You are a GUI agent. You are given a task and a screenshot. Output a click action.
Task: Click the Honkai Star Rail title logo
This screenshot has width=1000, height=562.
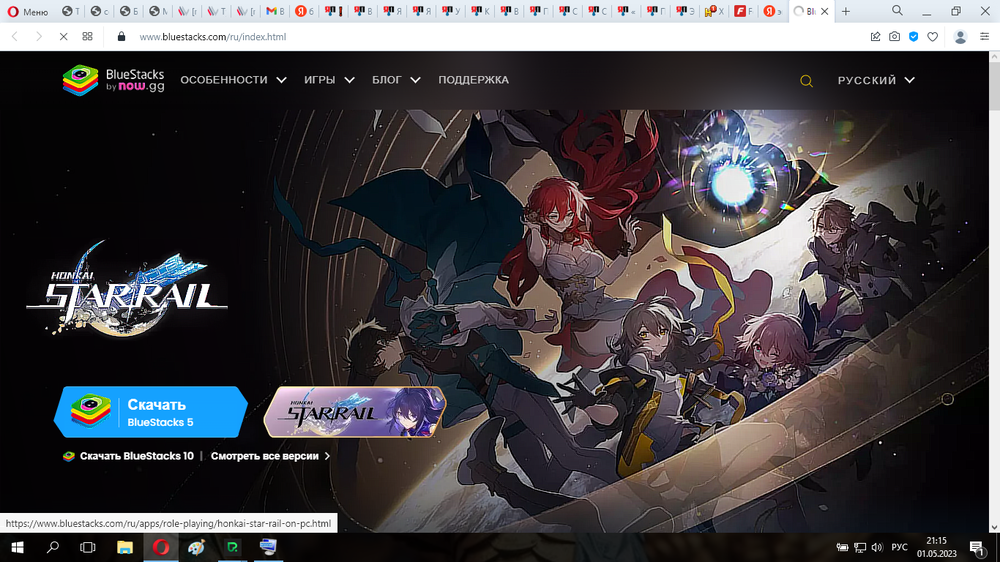pos(127,289)
